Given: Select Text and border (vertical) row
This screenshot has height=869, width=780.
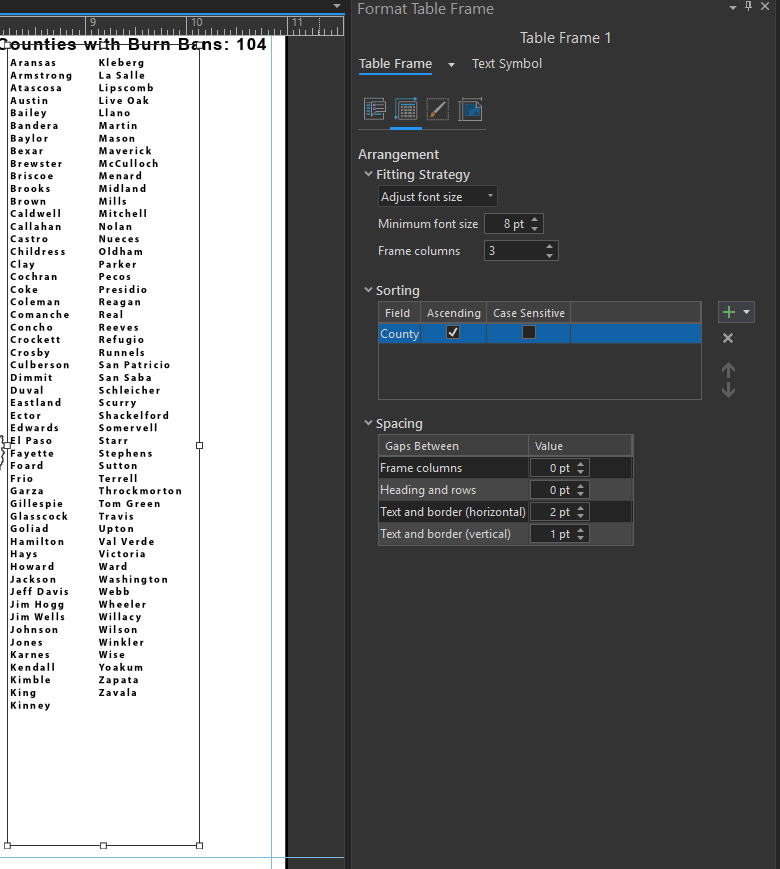Looking at the screenshot, I should [x=505, y=534].
